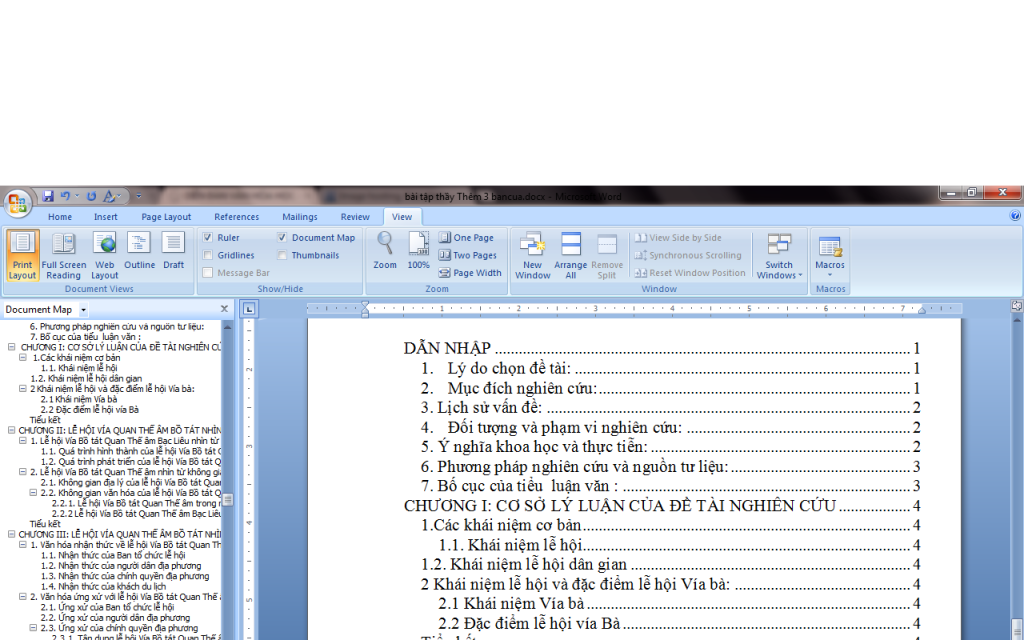Switch to Full Screen Reading view

[63, 255]
